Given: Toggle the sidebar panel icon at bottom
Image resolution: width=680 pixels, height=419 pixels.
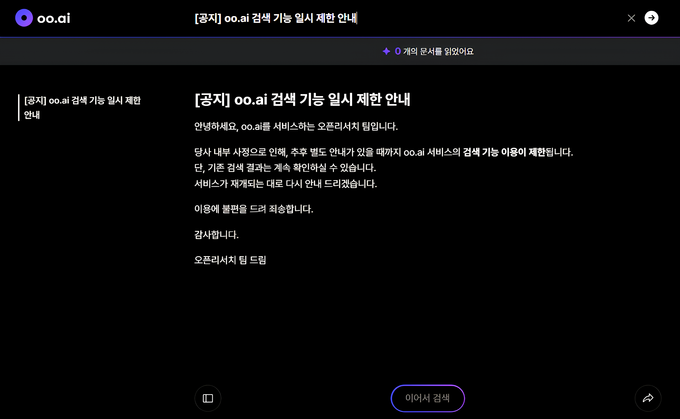Looking at the screenshot, I should (x=208, y=398).
